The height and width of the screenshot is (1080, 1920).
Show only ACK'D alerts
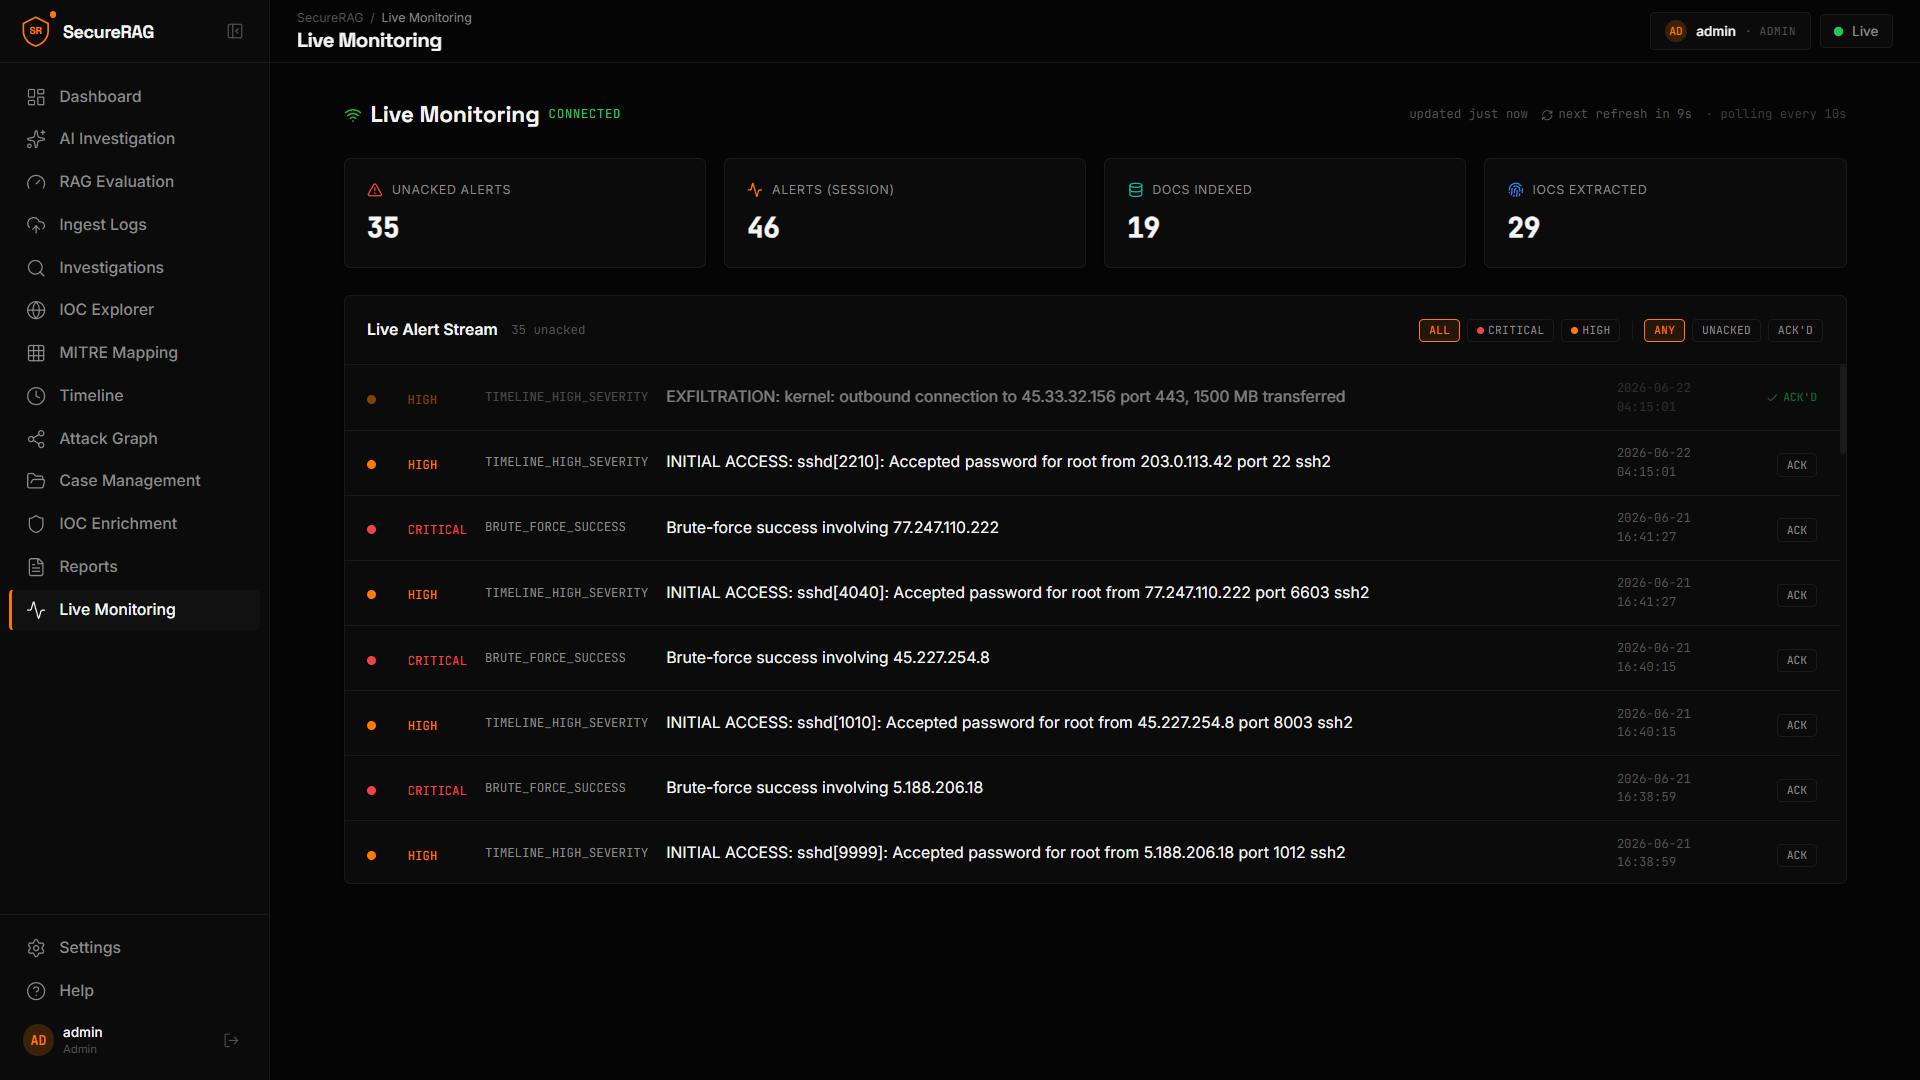(1795, 330)
